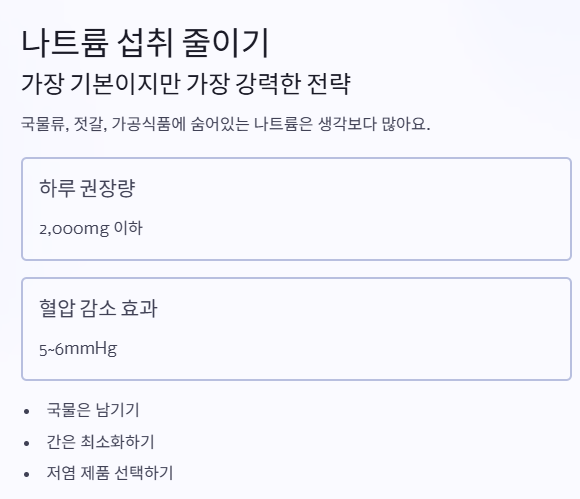This screenshot has width=580, height=499.
Task: Click the word 젓갈 in the description
Action: coord(90,124)
